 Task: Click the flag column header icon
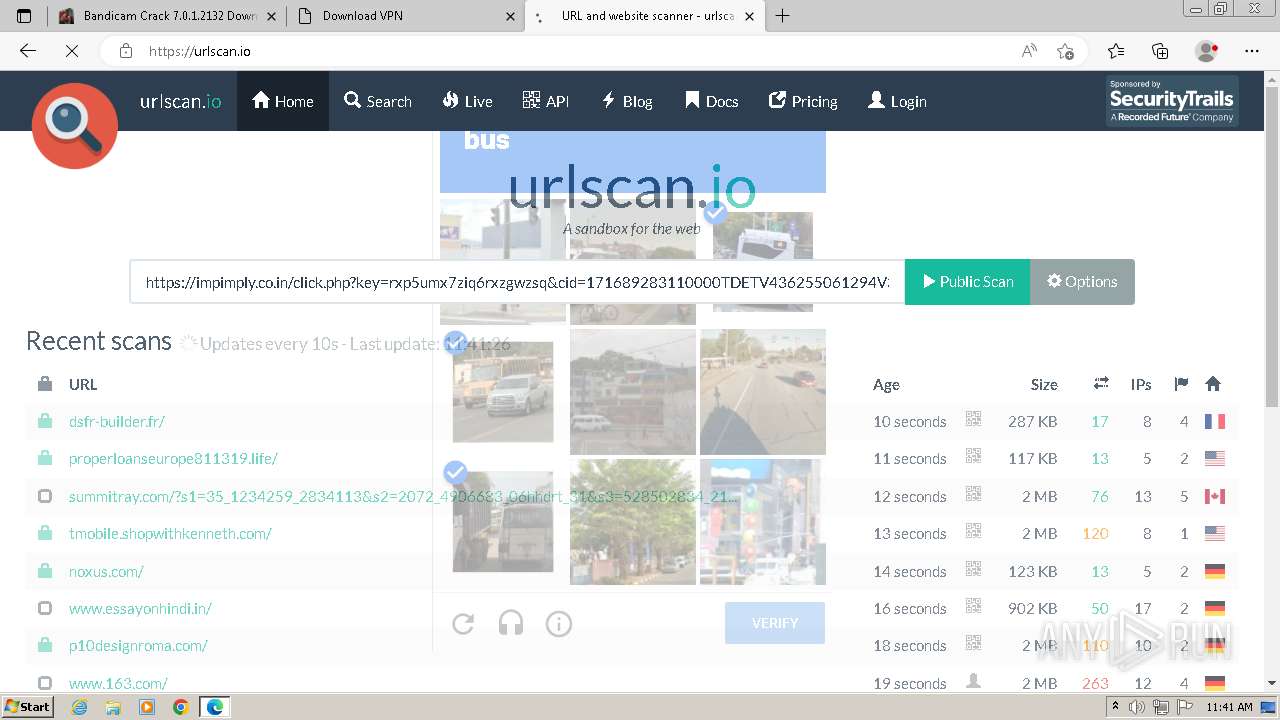pos(1181,383)
